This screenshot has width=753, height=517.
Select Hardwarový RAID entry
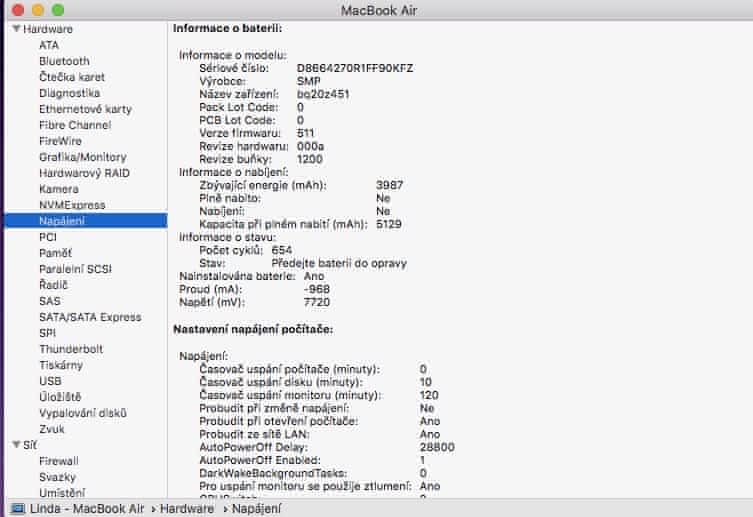coord(85,173)
